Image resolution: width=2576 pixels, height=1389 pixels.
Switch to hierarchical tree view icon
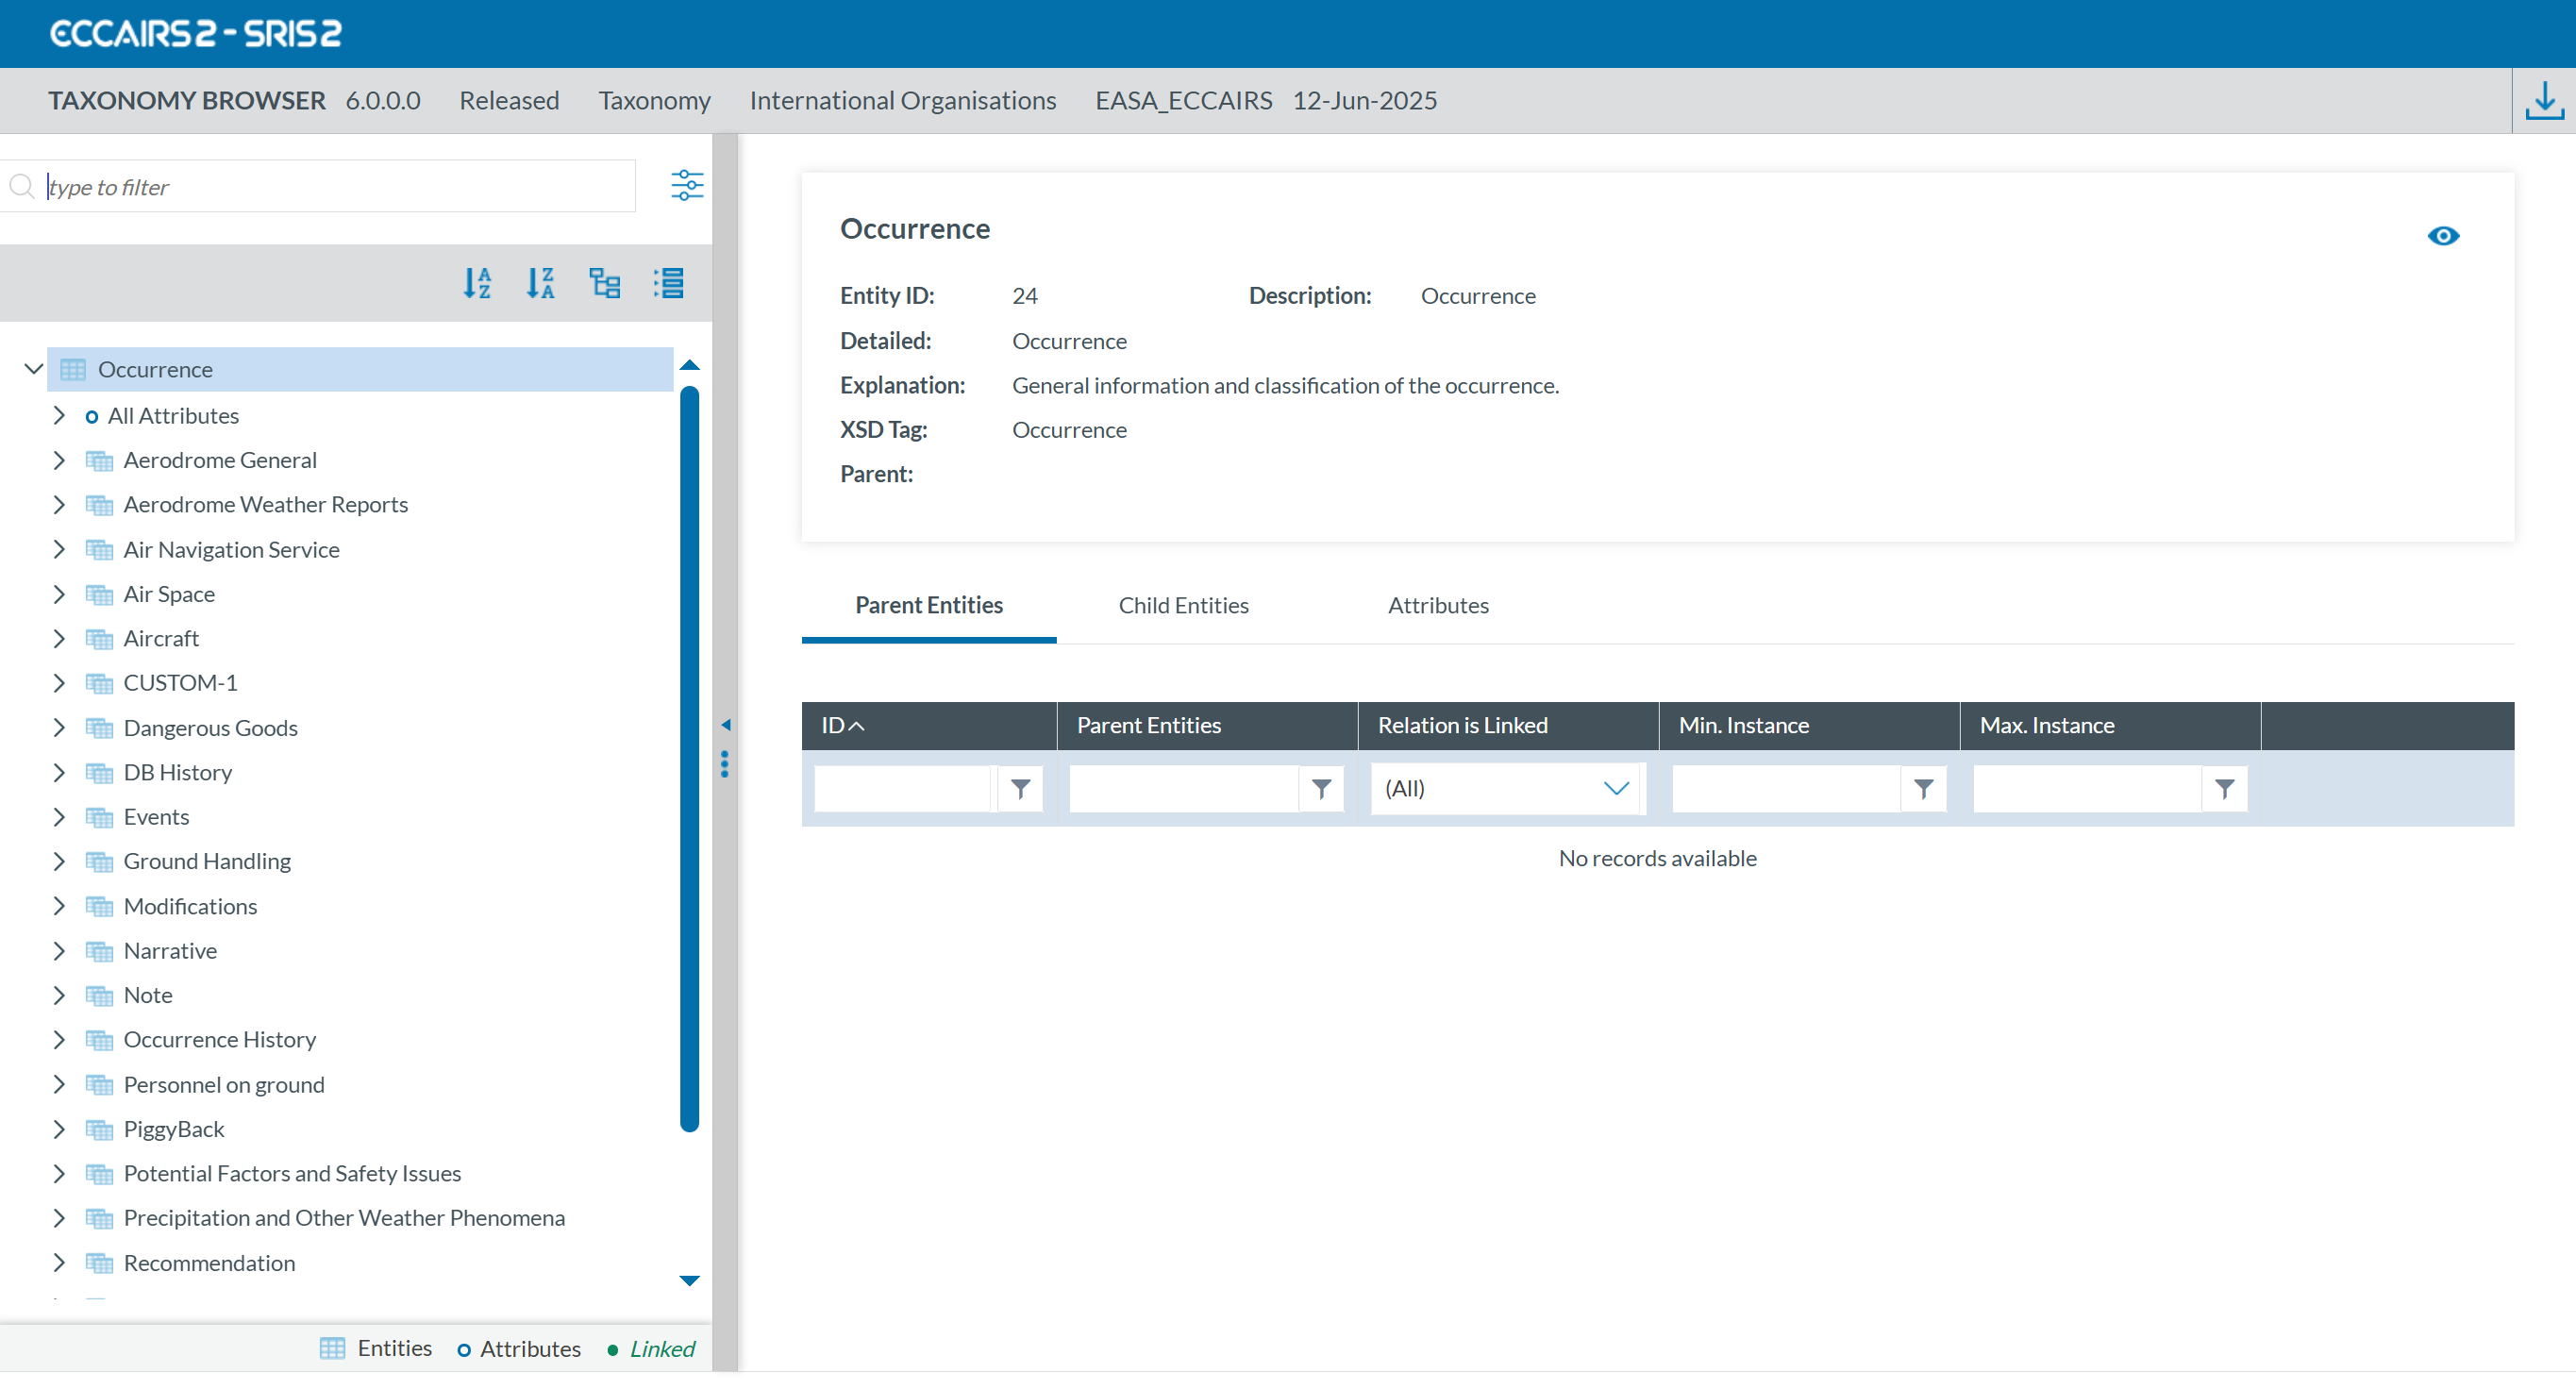click(604, 283)
